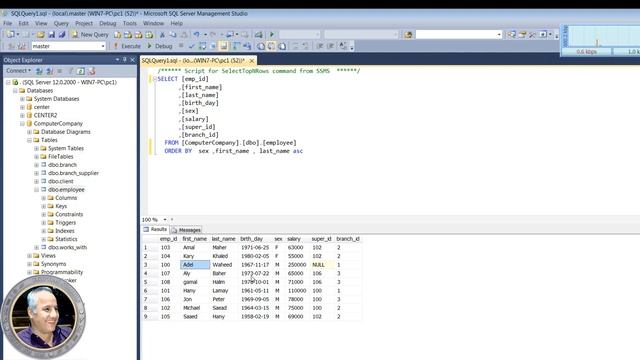Switch to the Messages tab

186,230
